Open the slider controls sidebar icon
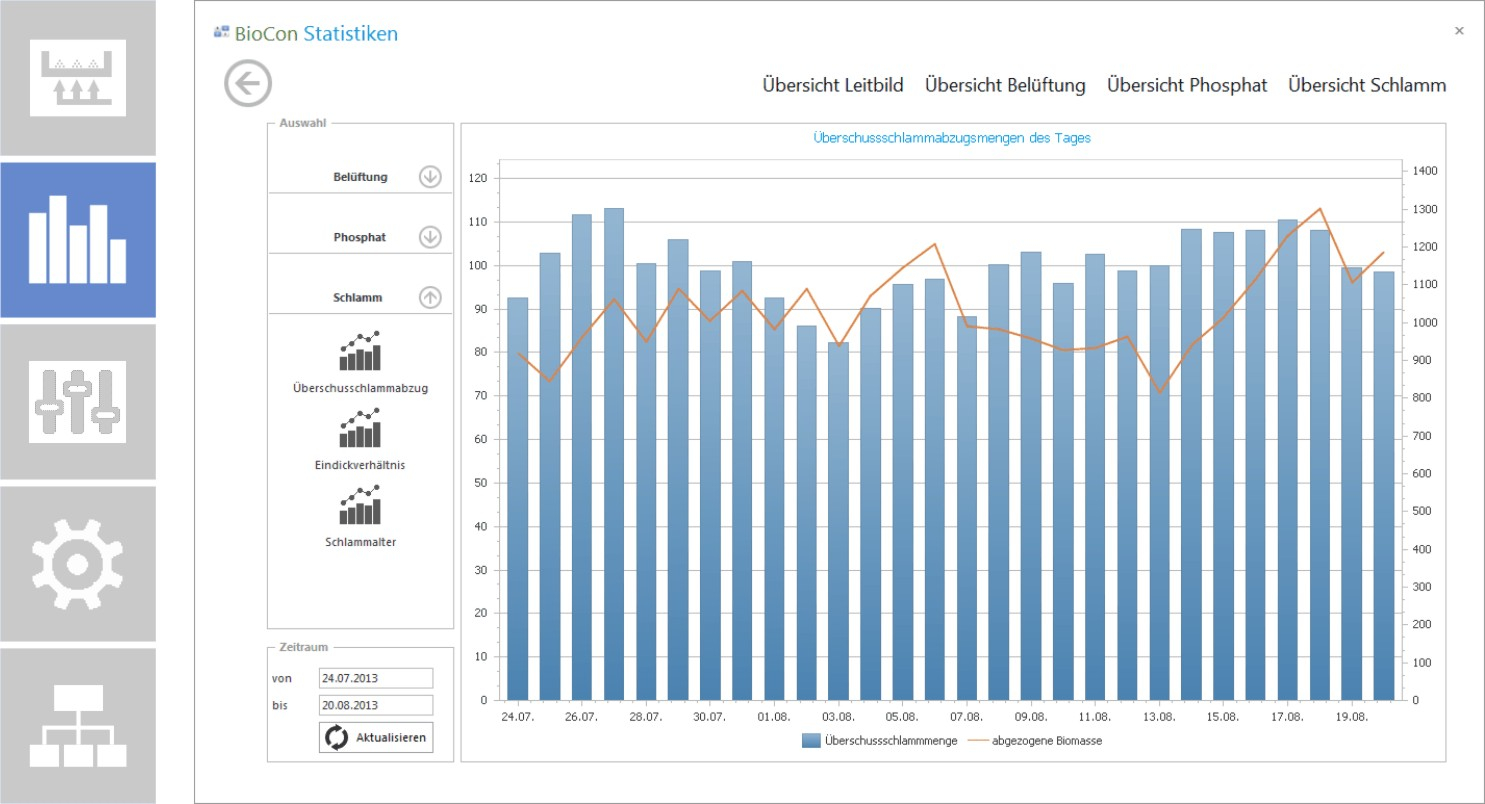Image resolution: width=1485 pixels, height=804 pixels. (78, 402)
